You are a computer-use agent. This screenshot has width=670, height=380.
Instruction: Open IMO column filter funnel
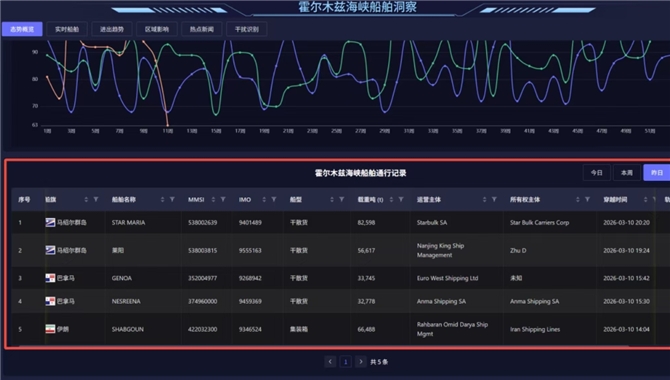(x=274, y=200)
